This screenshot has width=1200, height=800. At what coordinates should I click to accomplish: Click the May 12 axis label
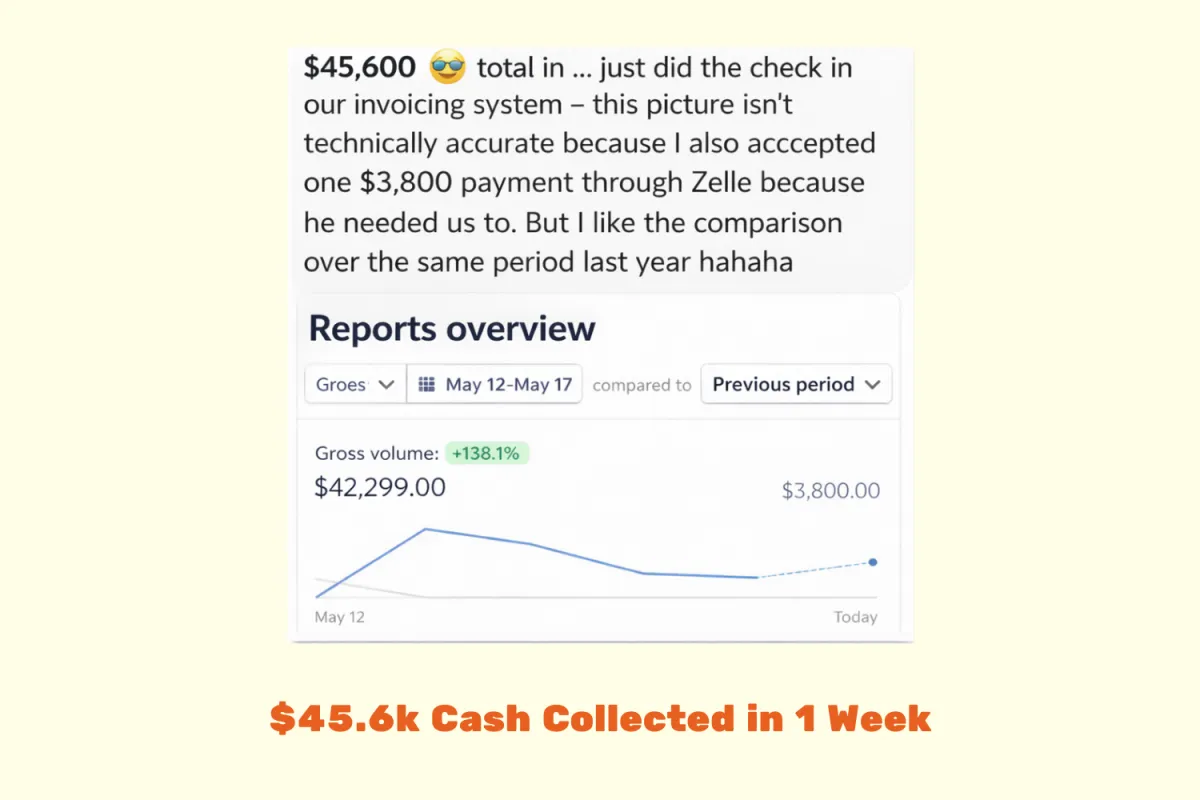coord(340,617)
